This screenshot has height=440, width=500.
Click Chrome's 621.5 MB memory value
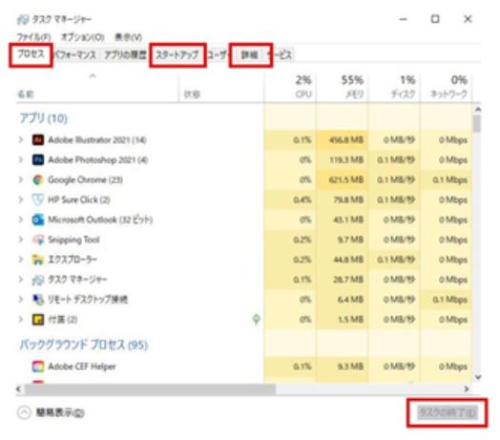pos(346,180)
